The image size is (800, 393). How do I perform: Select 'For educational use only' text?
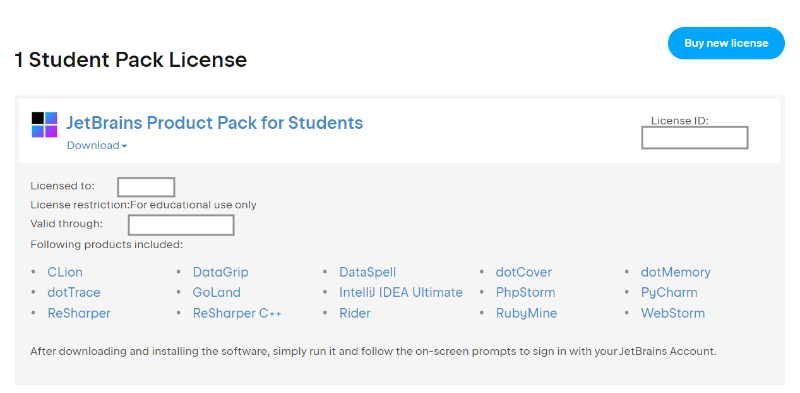pyautogui.click(x=193, y=205)
